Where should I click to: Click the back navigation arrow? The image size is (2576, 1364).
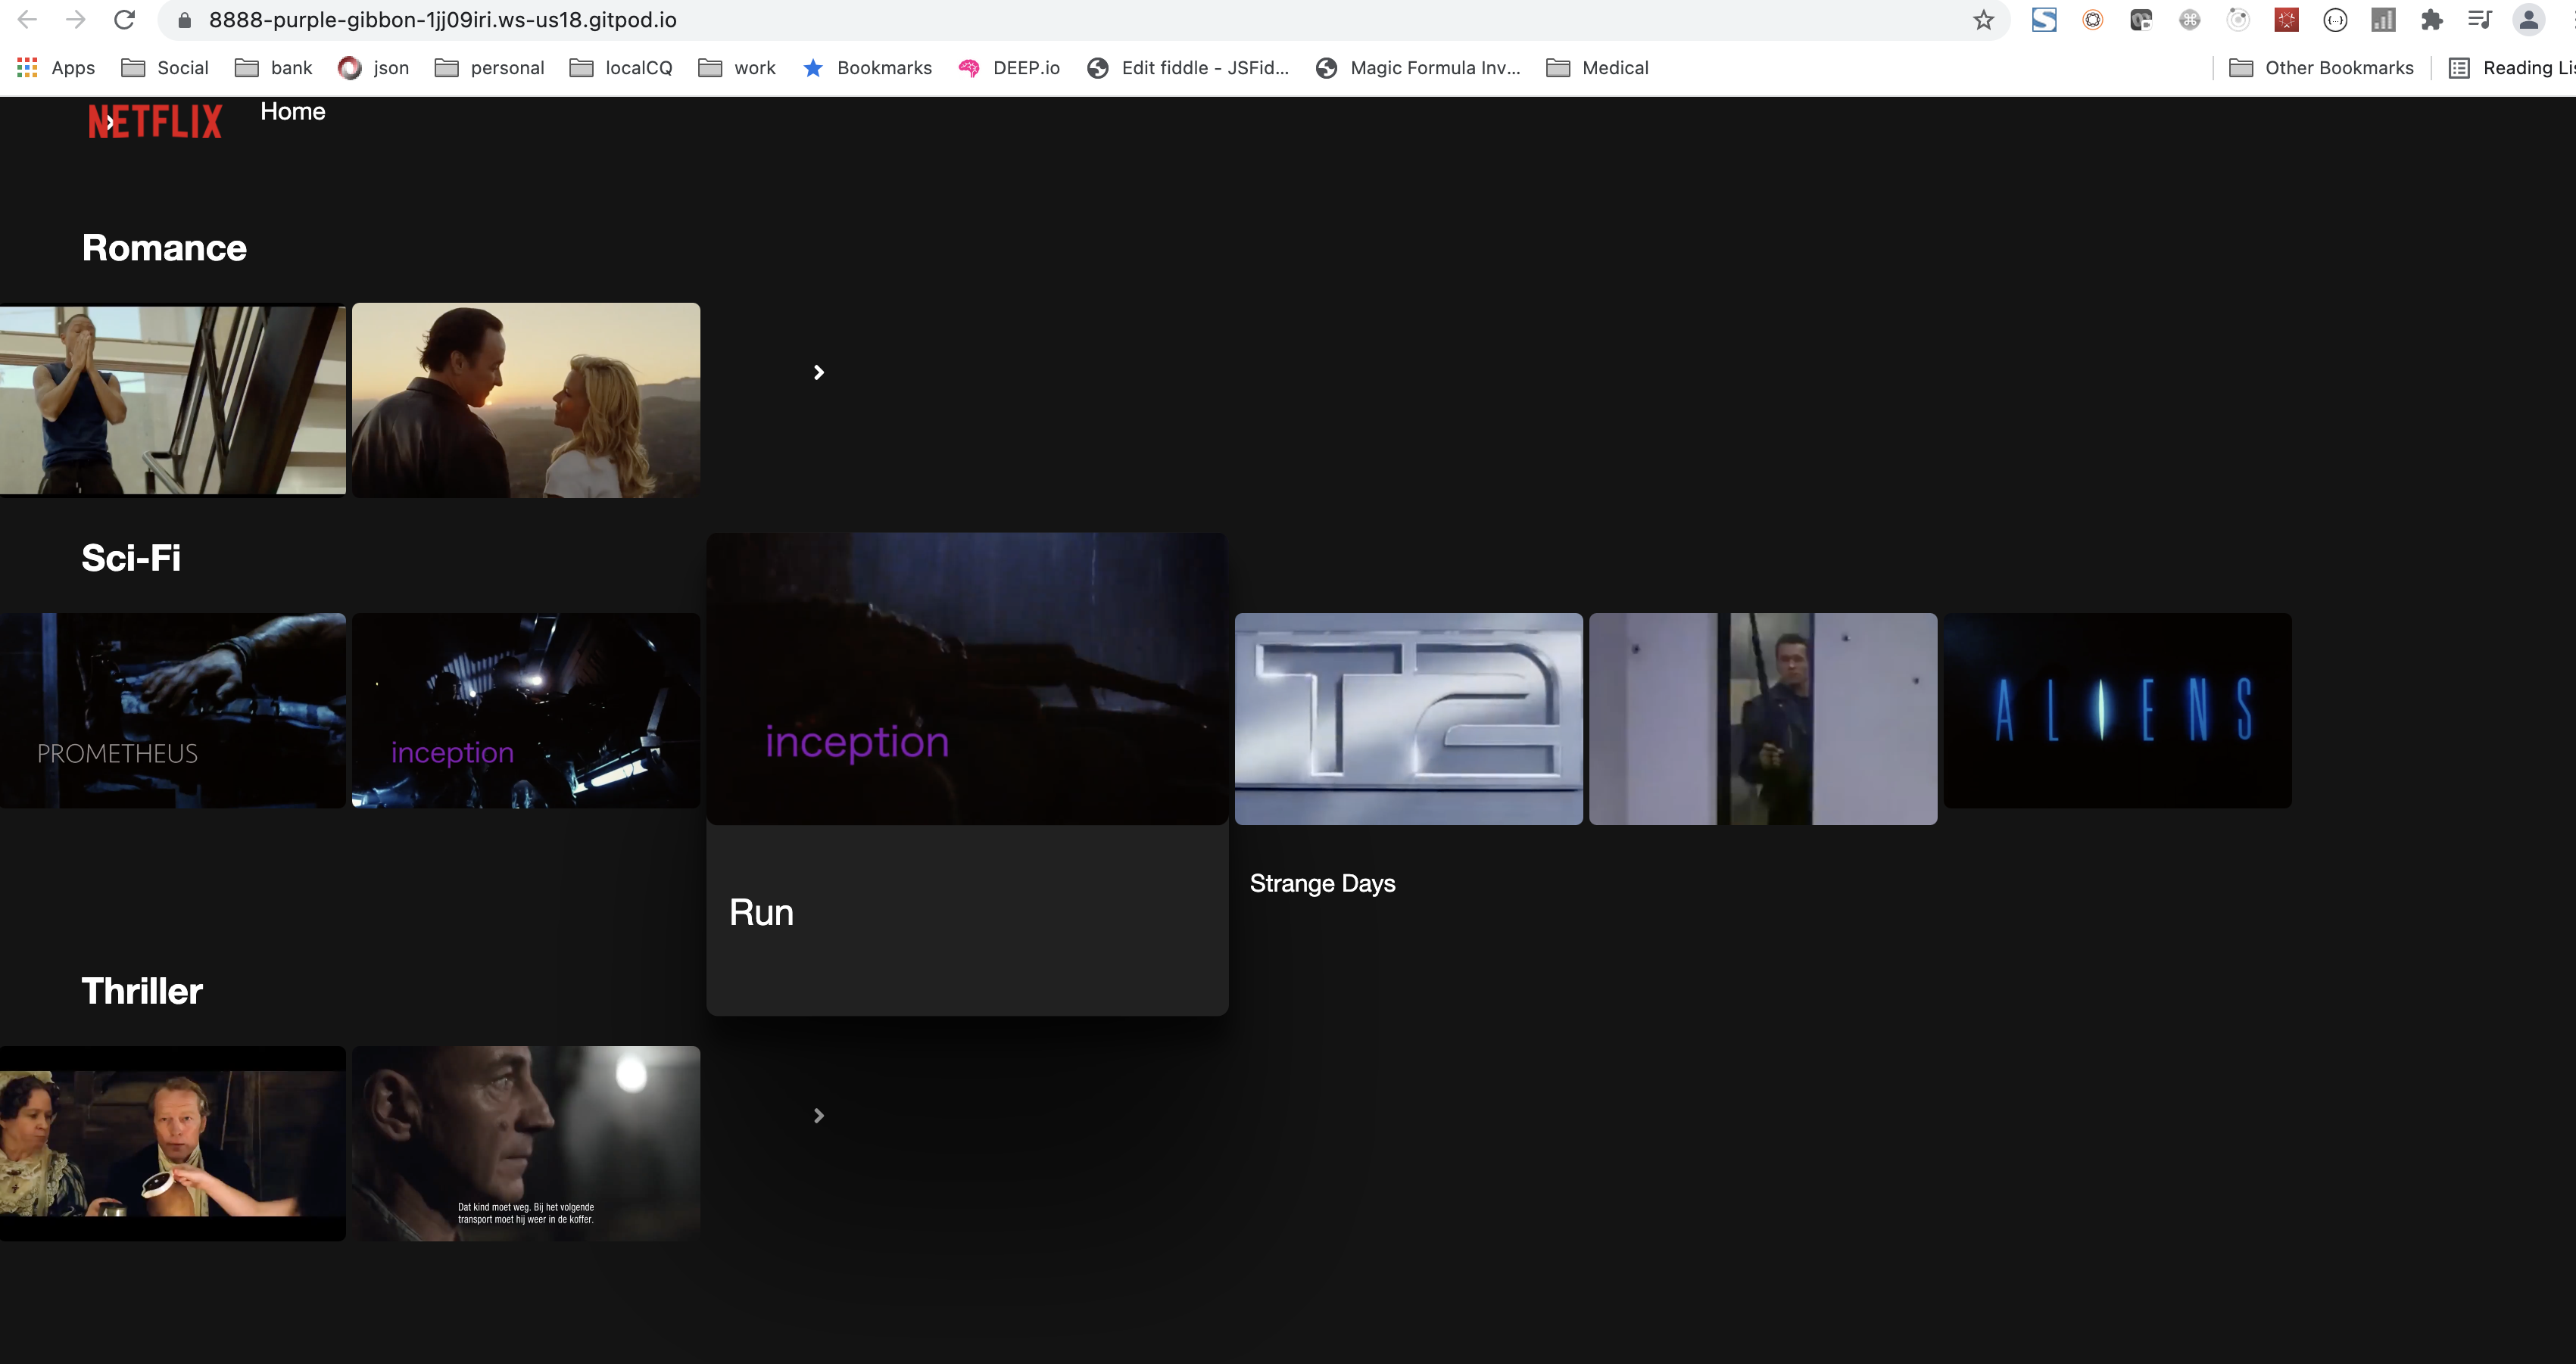(27, 19)
